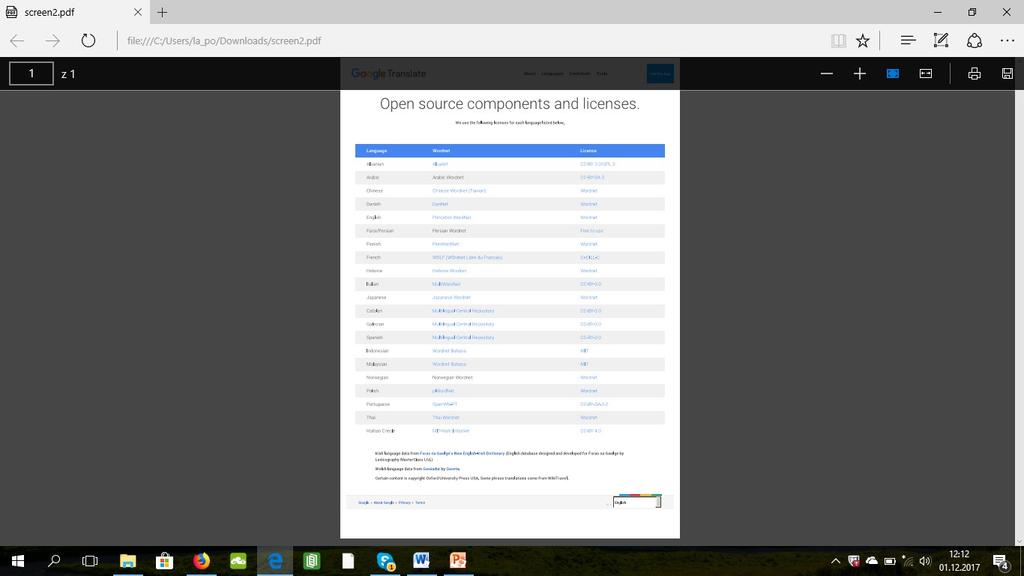Show hidden system tray icons

point(835,561)
